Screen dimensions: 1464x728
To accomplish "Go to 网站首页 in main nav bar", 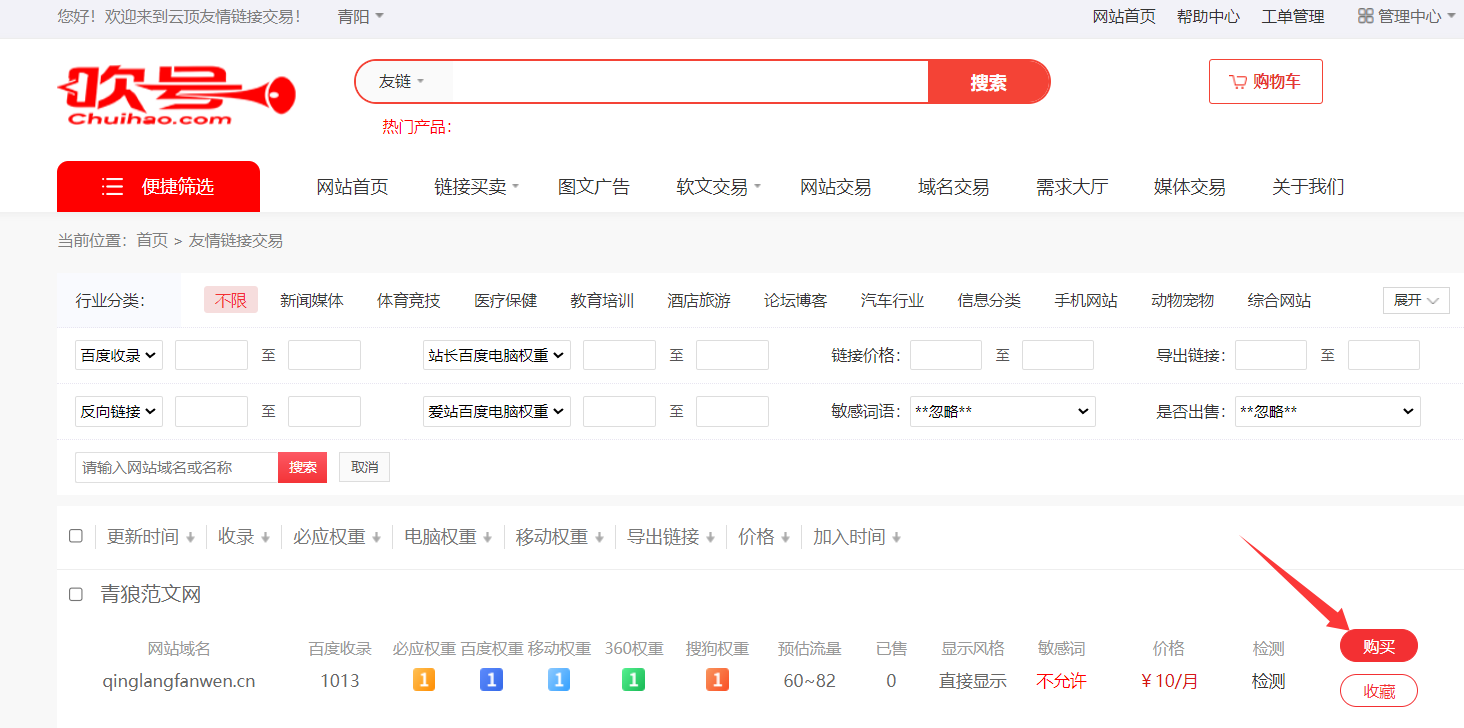I will pyautogui.click(x=352, y=187).
